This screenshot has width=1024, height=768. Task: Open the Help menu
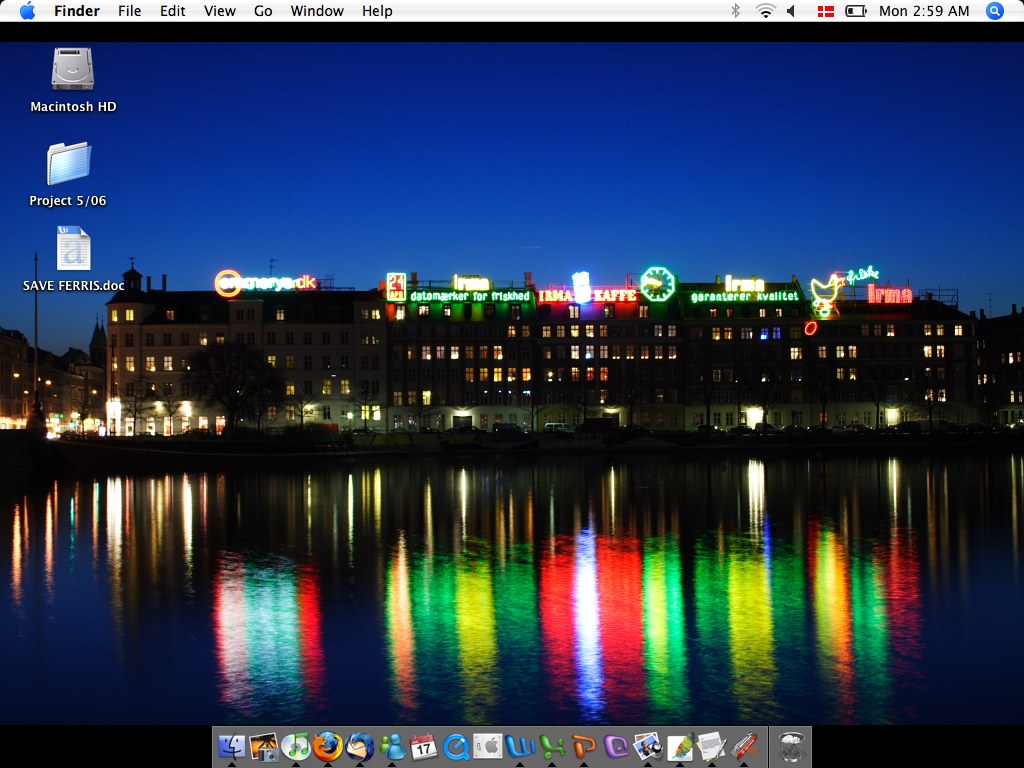[x=377, y=10]
